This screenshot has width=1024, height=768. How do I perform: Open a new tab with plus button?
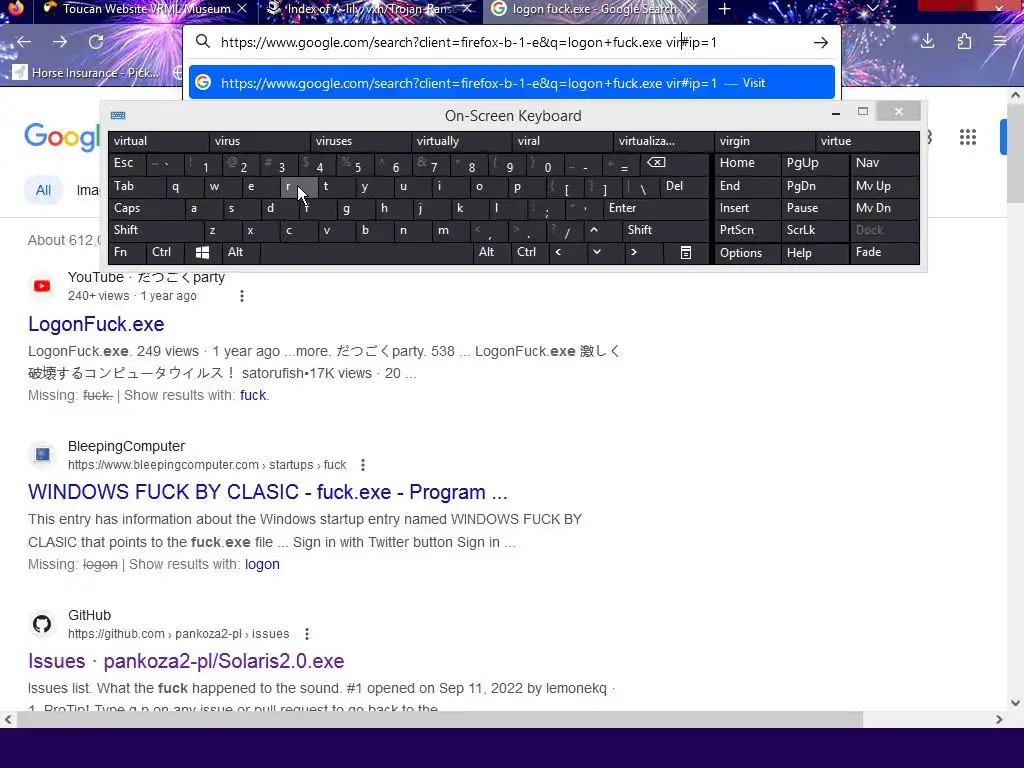(x=724, y=9)
